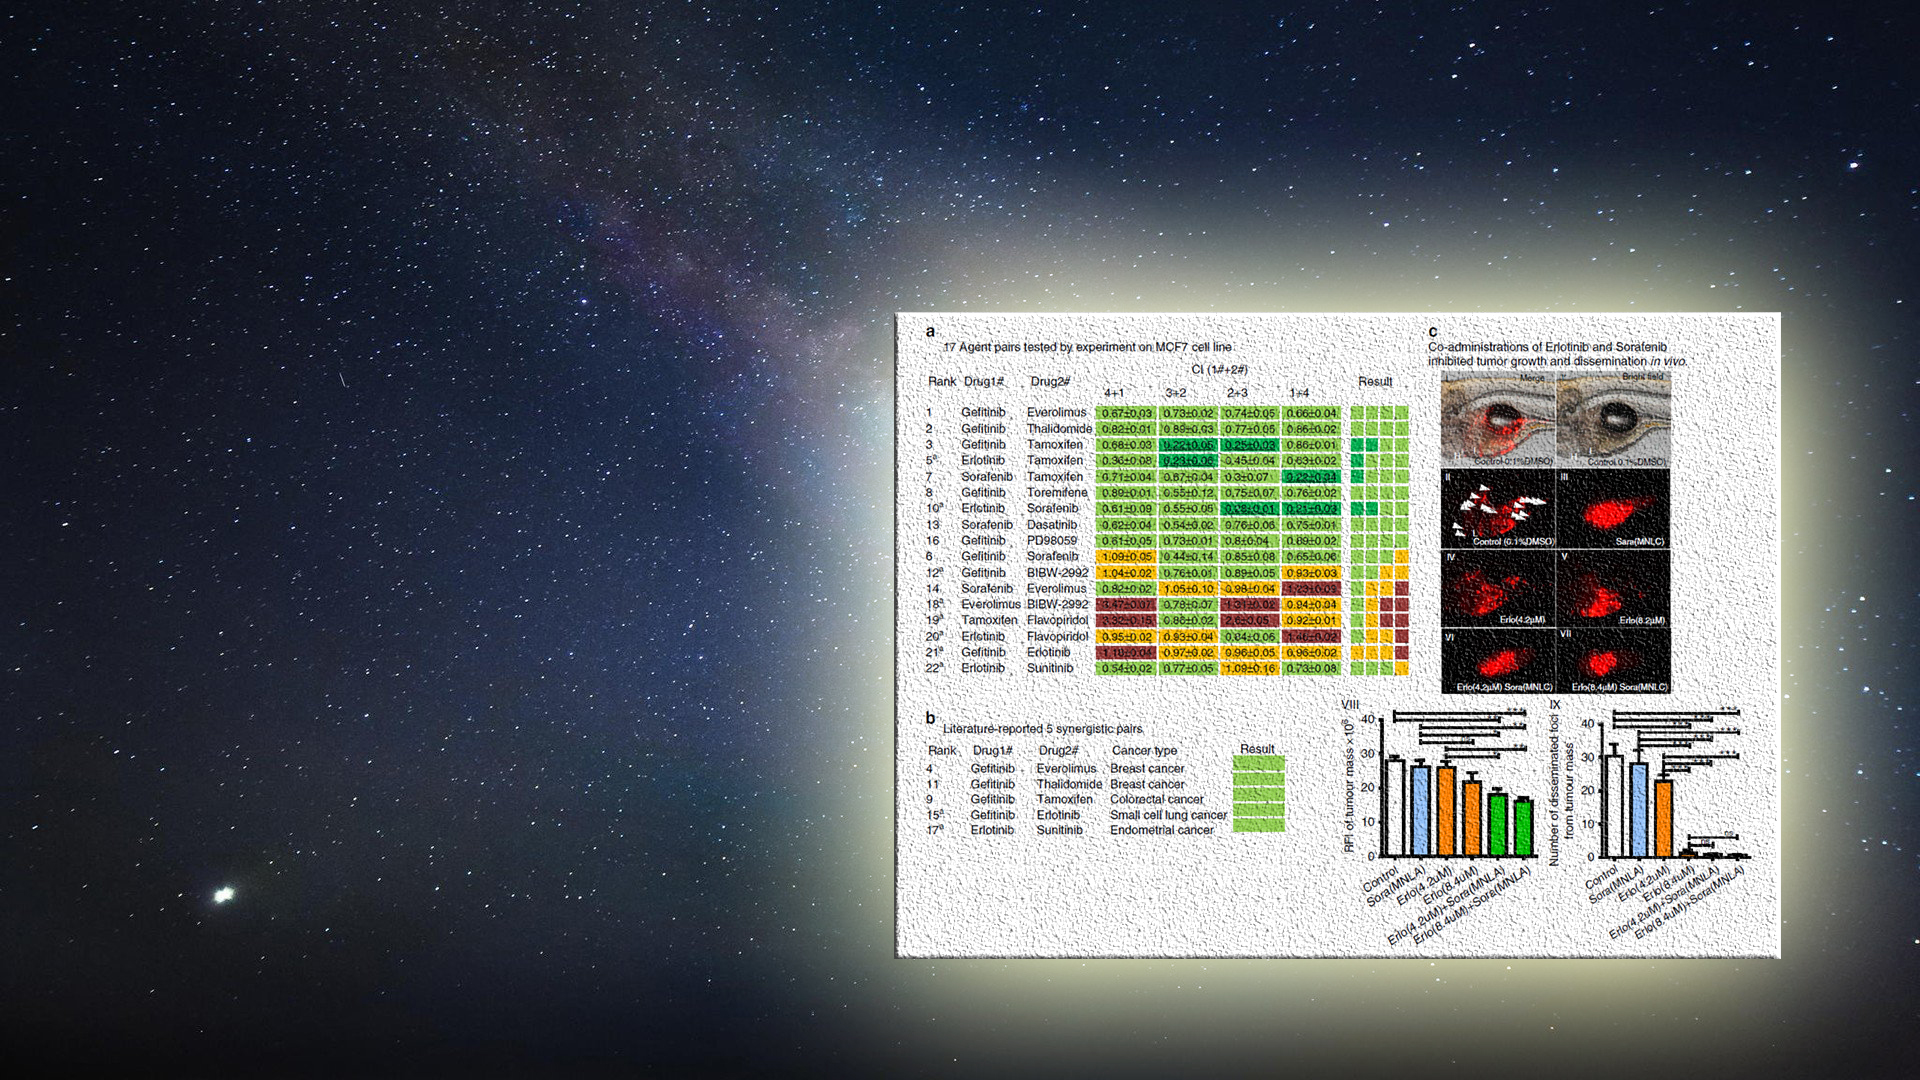
Task: Select panel VI Erlo(4.2µM) Sora(MNLC) image
Action: tap(1498, 660)
